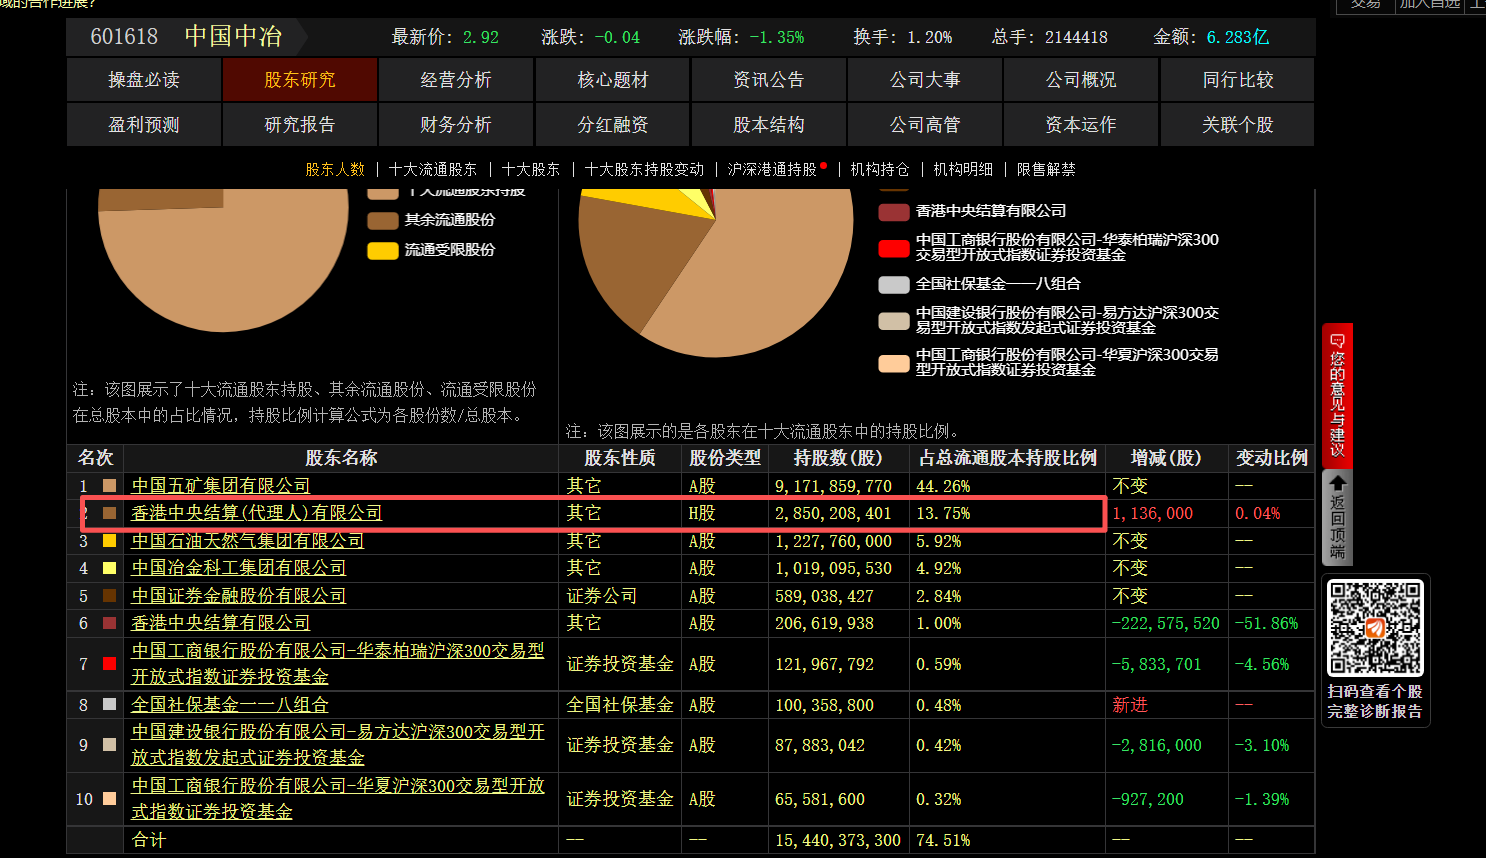This screenshot has width=1486, height=858.
Task: Go to the 股本结构 tab
Action: [769, 125]
